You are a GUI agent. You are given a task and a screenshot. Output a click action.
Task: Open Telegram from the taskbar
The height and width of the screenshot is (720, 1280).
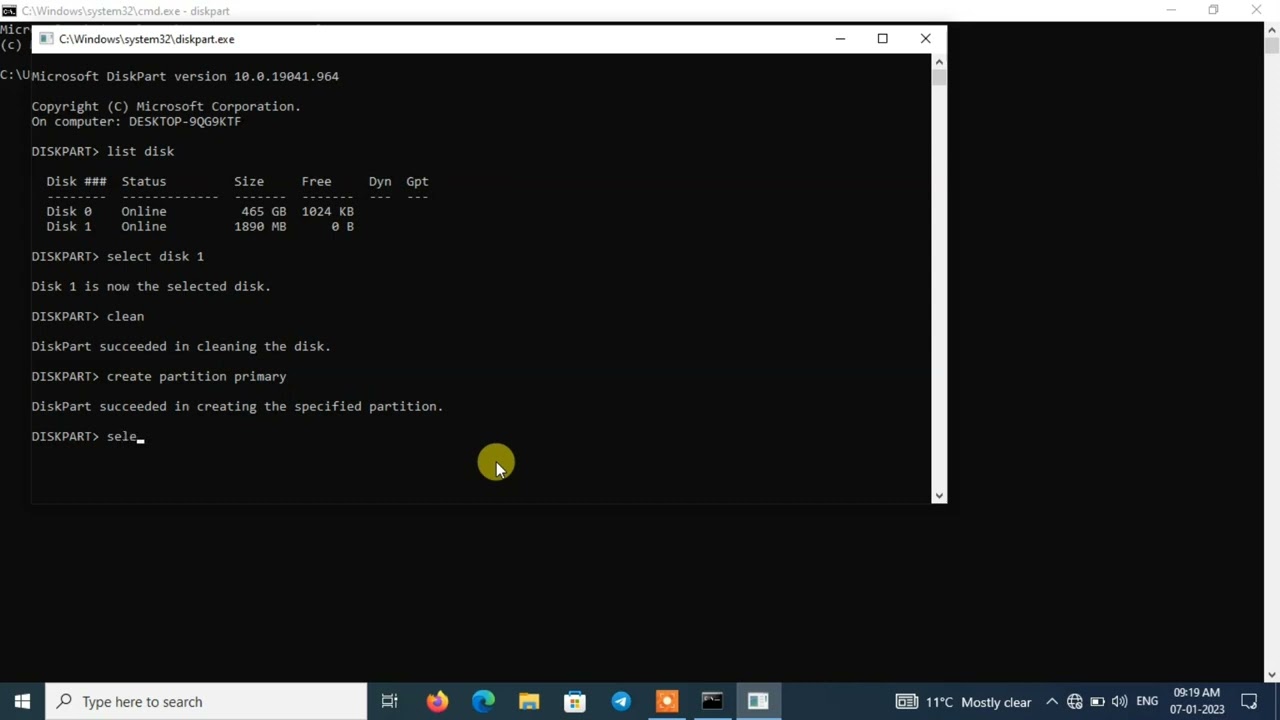621,701
